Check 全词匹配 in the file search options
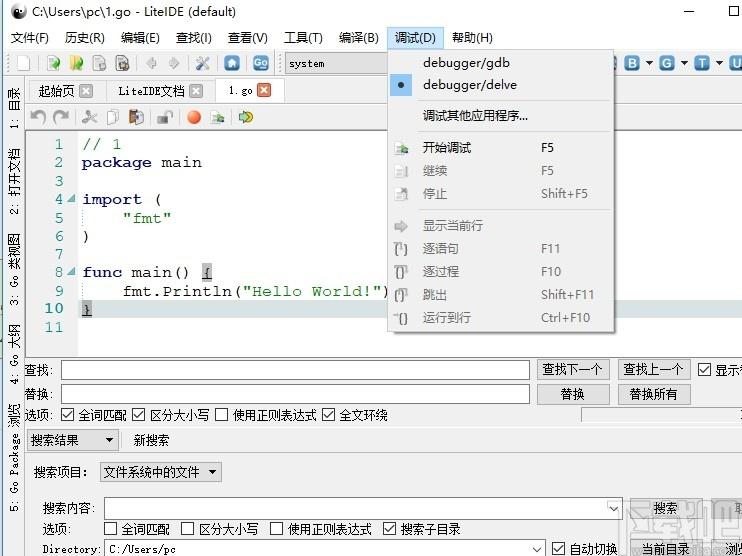742x556 pixels. point(110,528)
